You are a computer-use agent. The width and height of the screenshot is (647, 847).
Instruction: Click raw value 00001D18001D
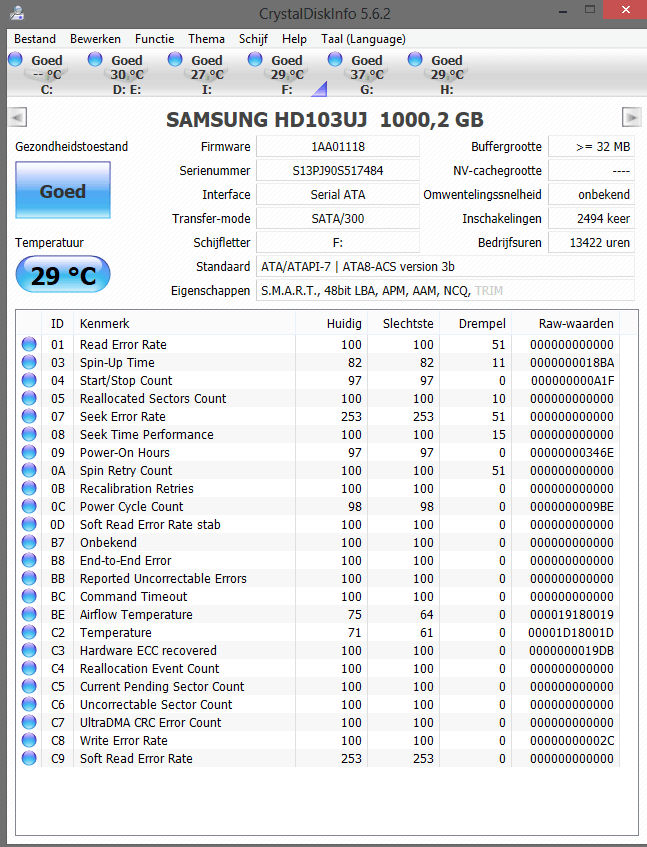pos(571,633)
